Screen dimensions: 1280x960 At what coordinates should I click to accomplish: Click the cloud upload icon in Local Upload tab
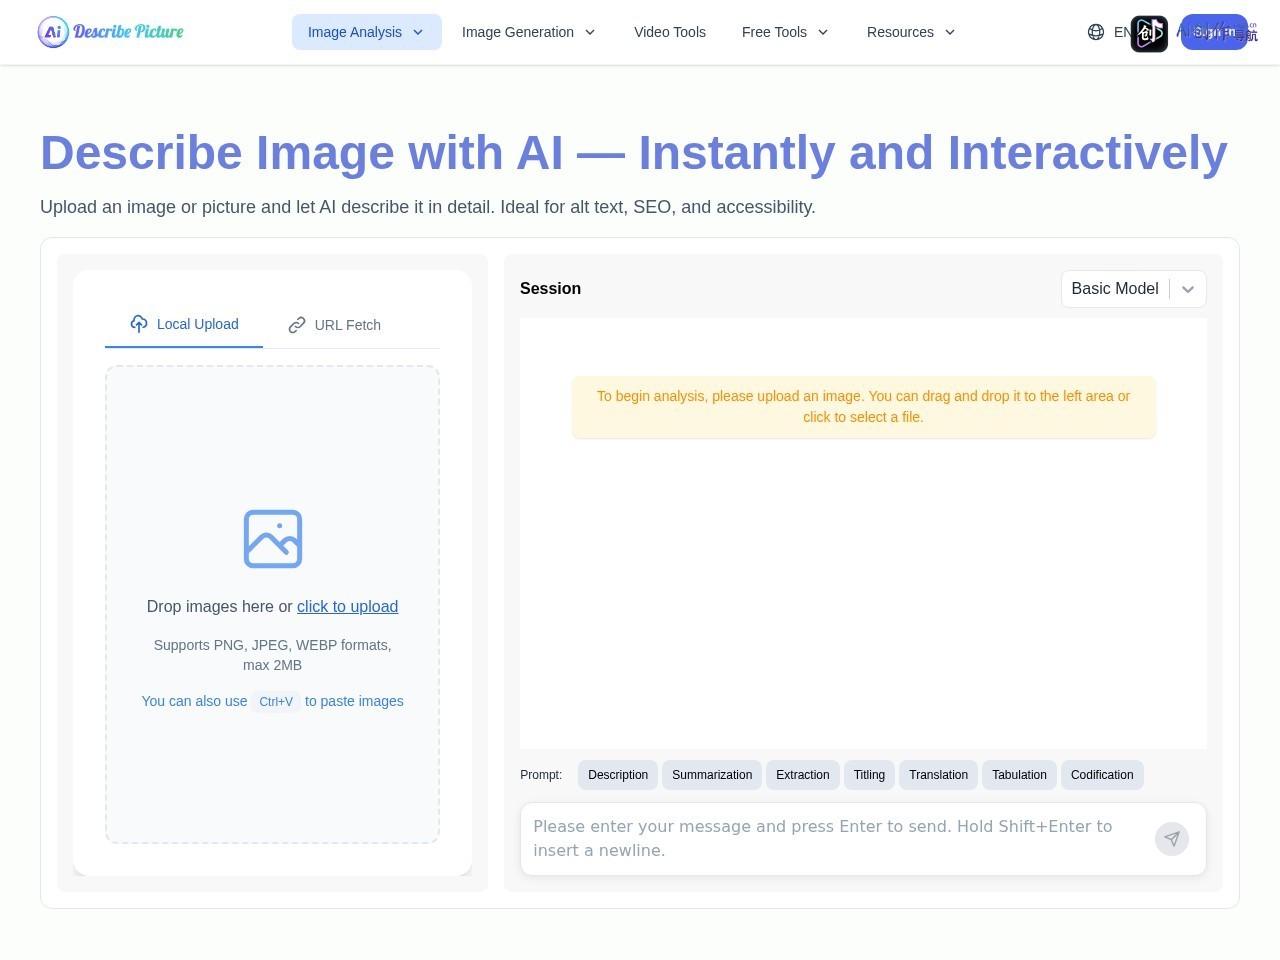(139, 323)
